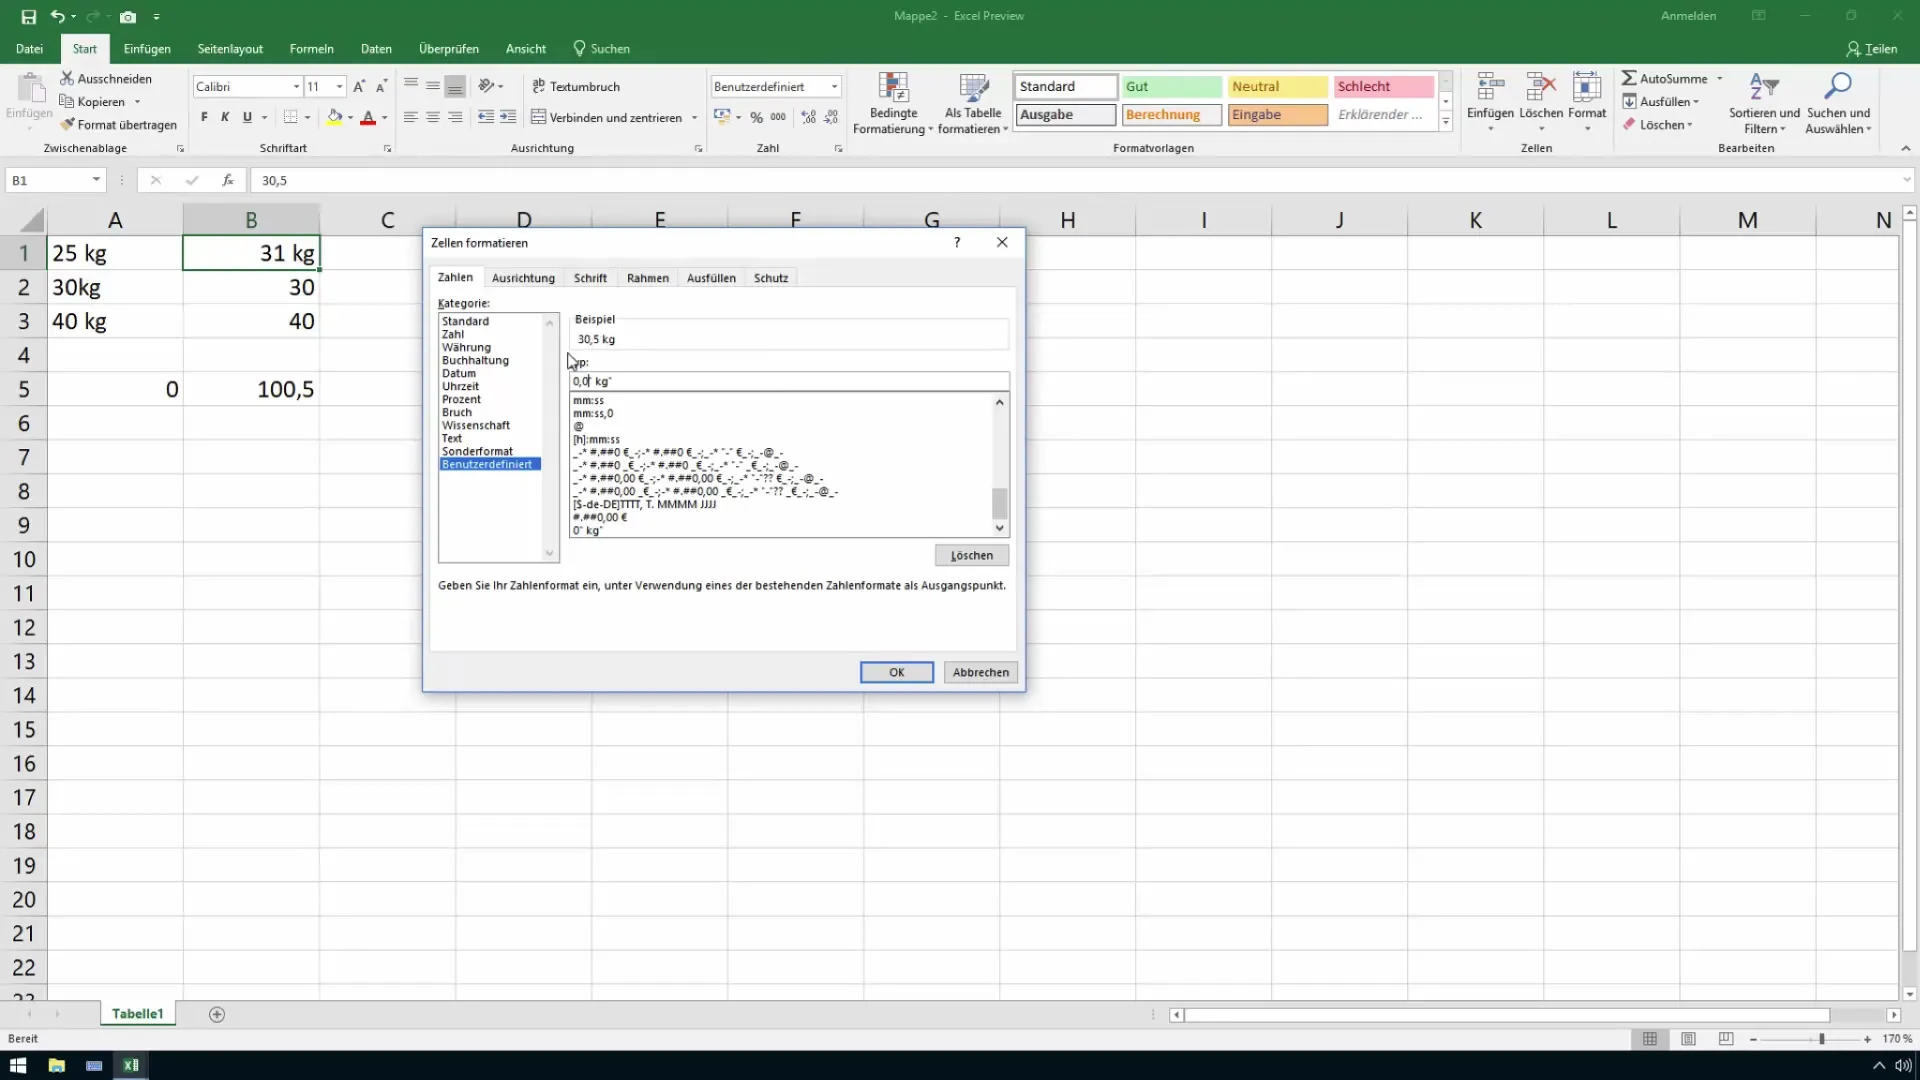Viewport: 1920px width, 1080px height.
Task: Click Ausschneiden scissors icon
Action: click(67, 78)
